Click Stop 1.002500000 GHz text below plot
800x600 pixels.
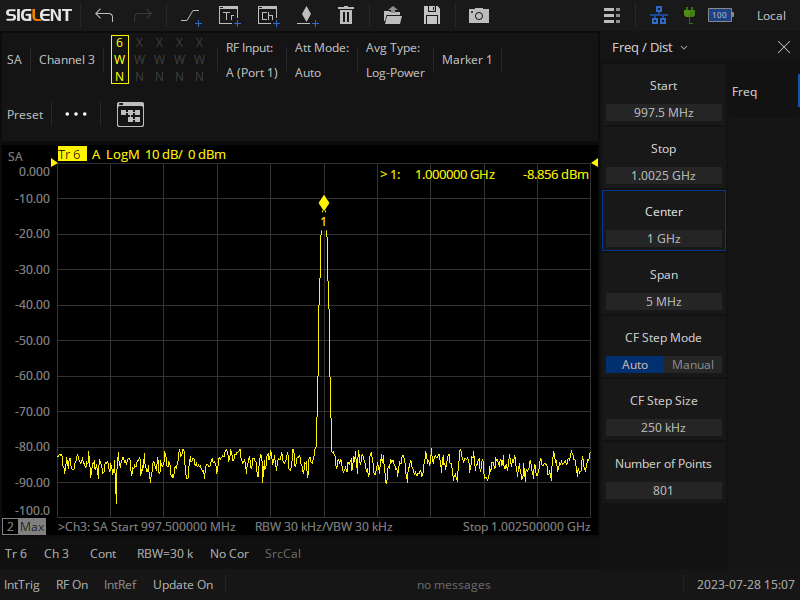click(x=527, y=527)
